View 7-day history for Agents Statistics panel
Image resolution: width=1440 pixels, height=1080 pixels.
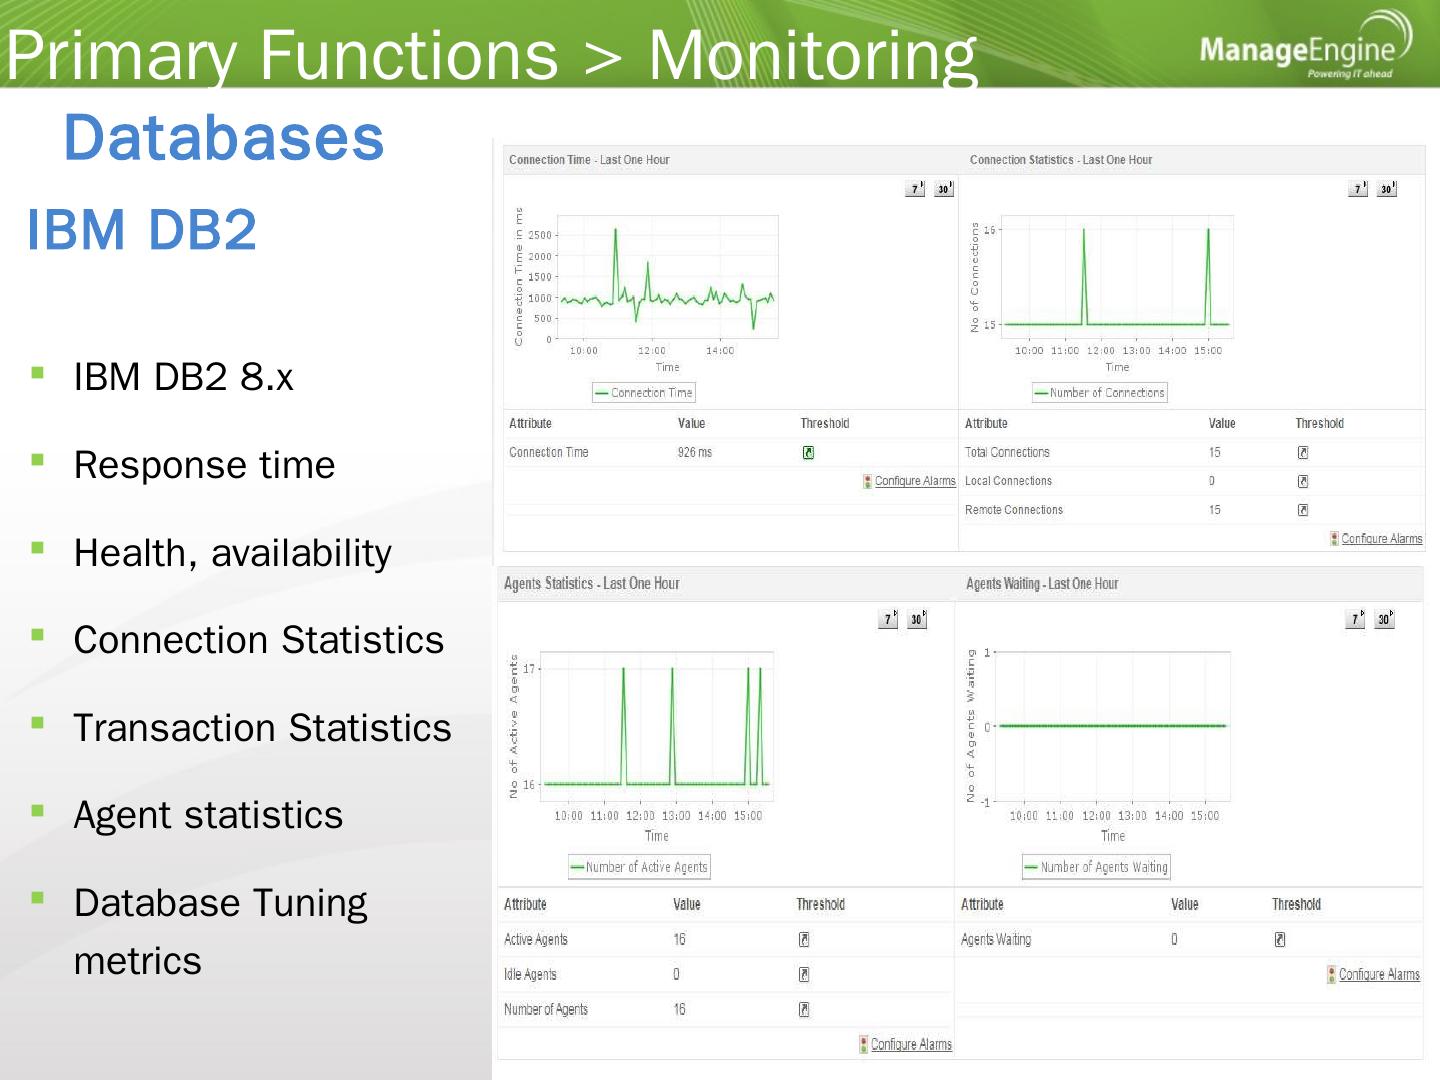click(888, 619)
